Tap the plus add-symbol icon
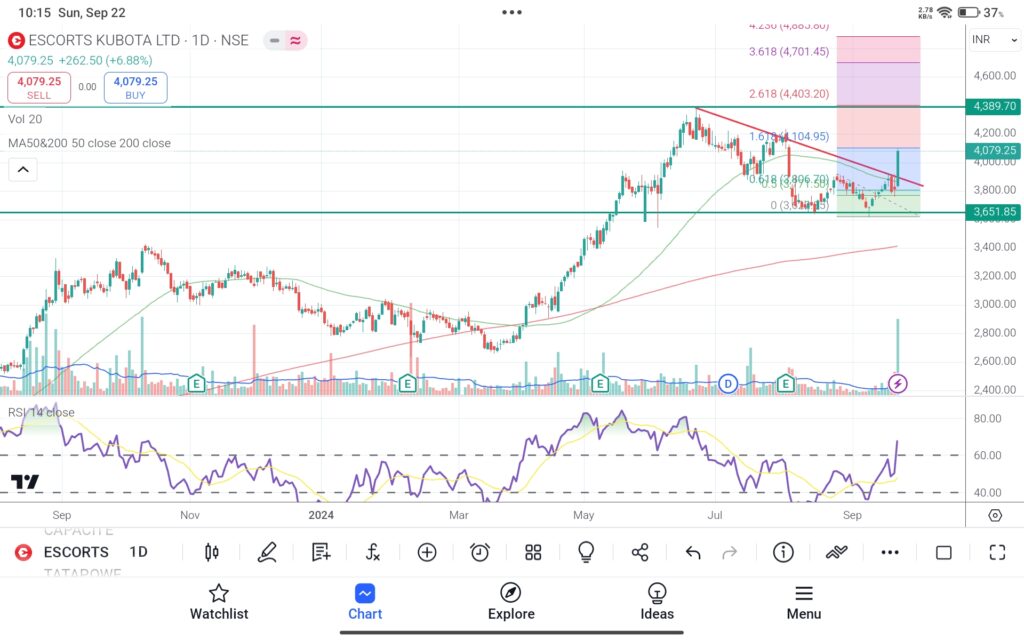 pos(427,552)
